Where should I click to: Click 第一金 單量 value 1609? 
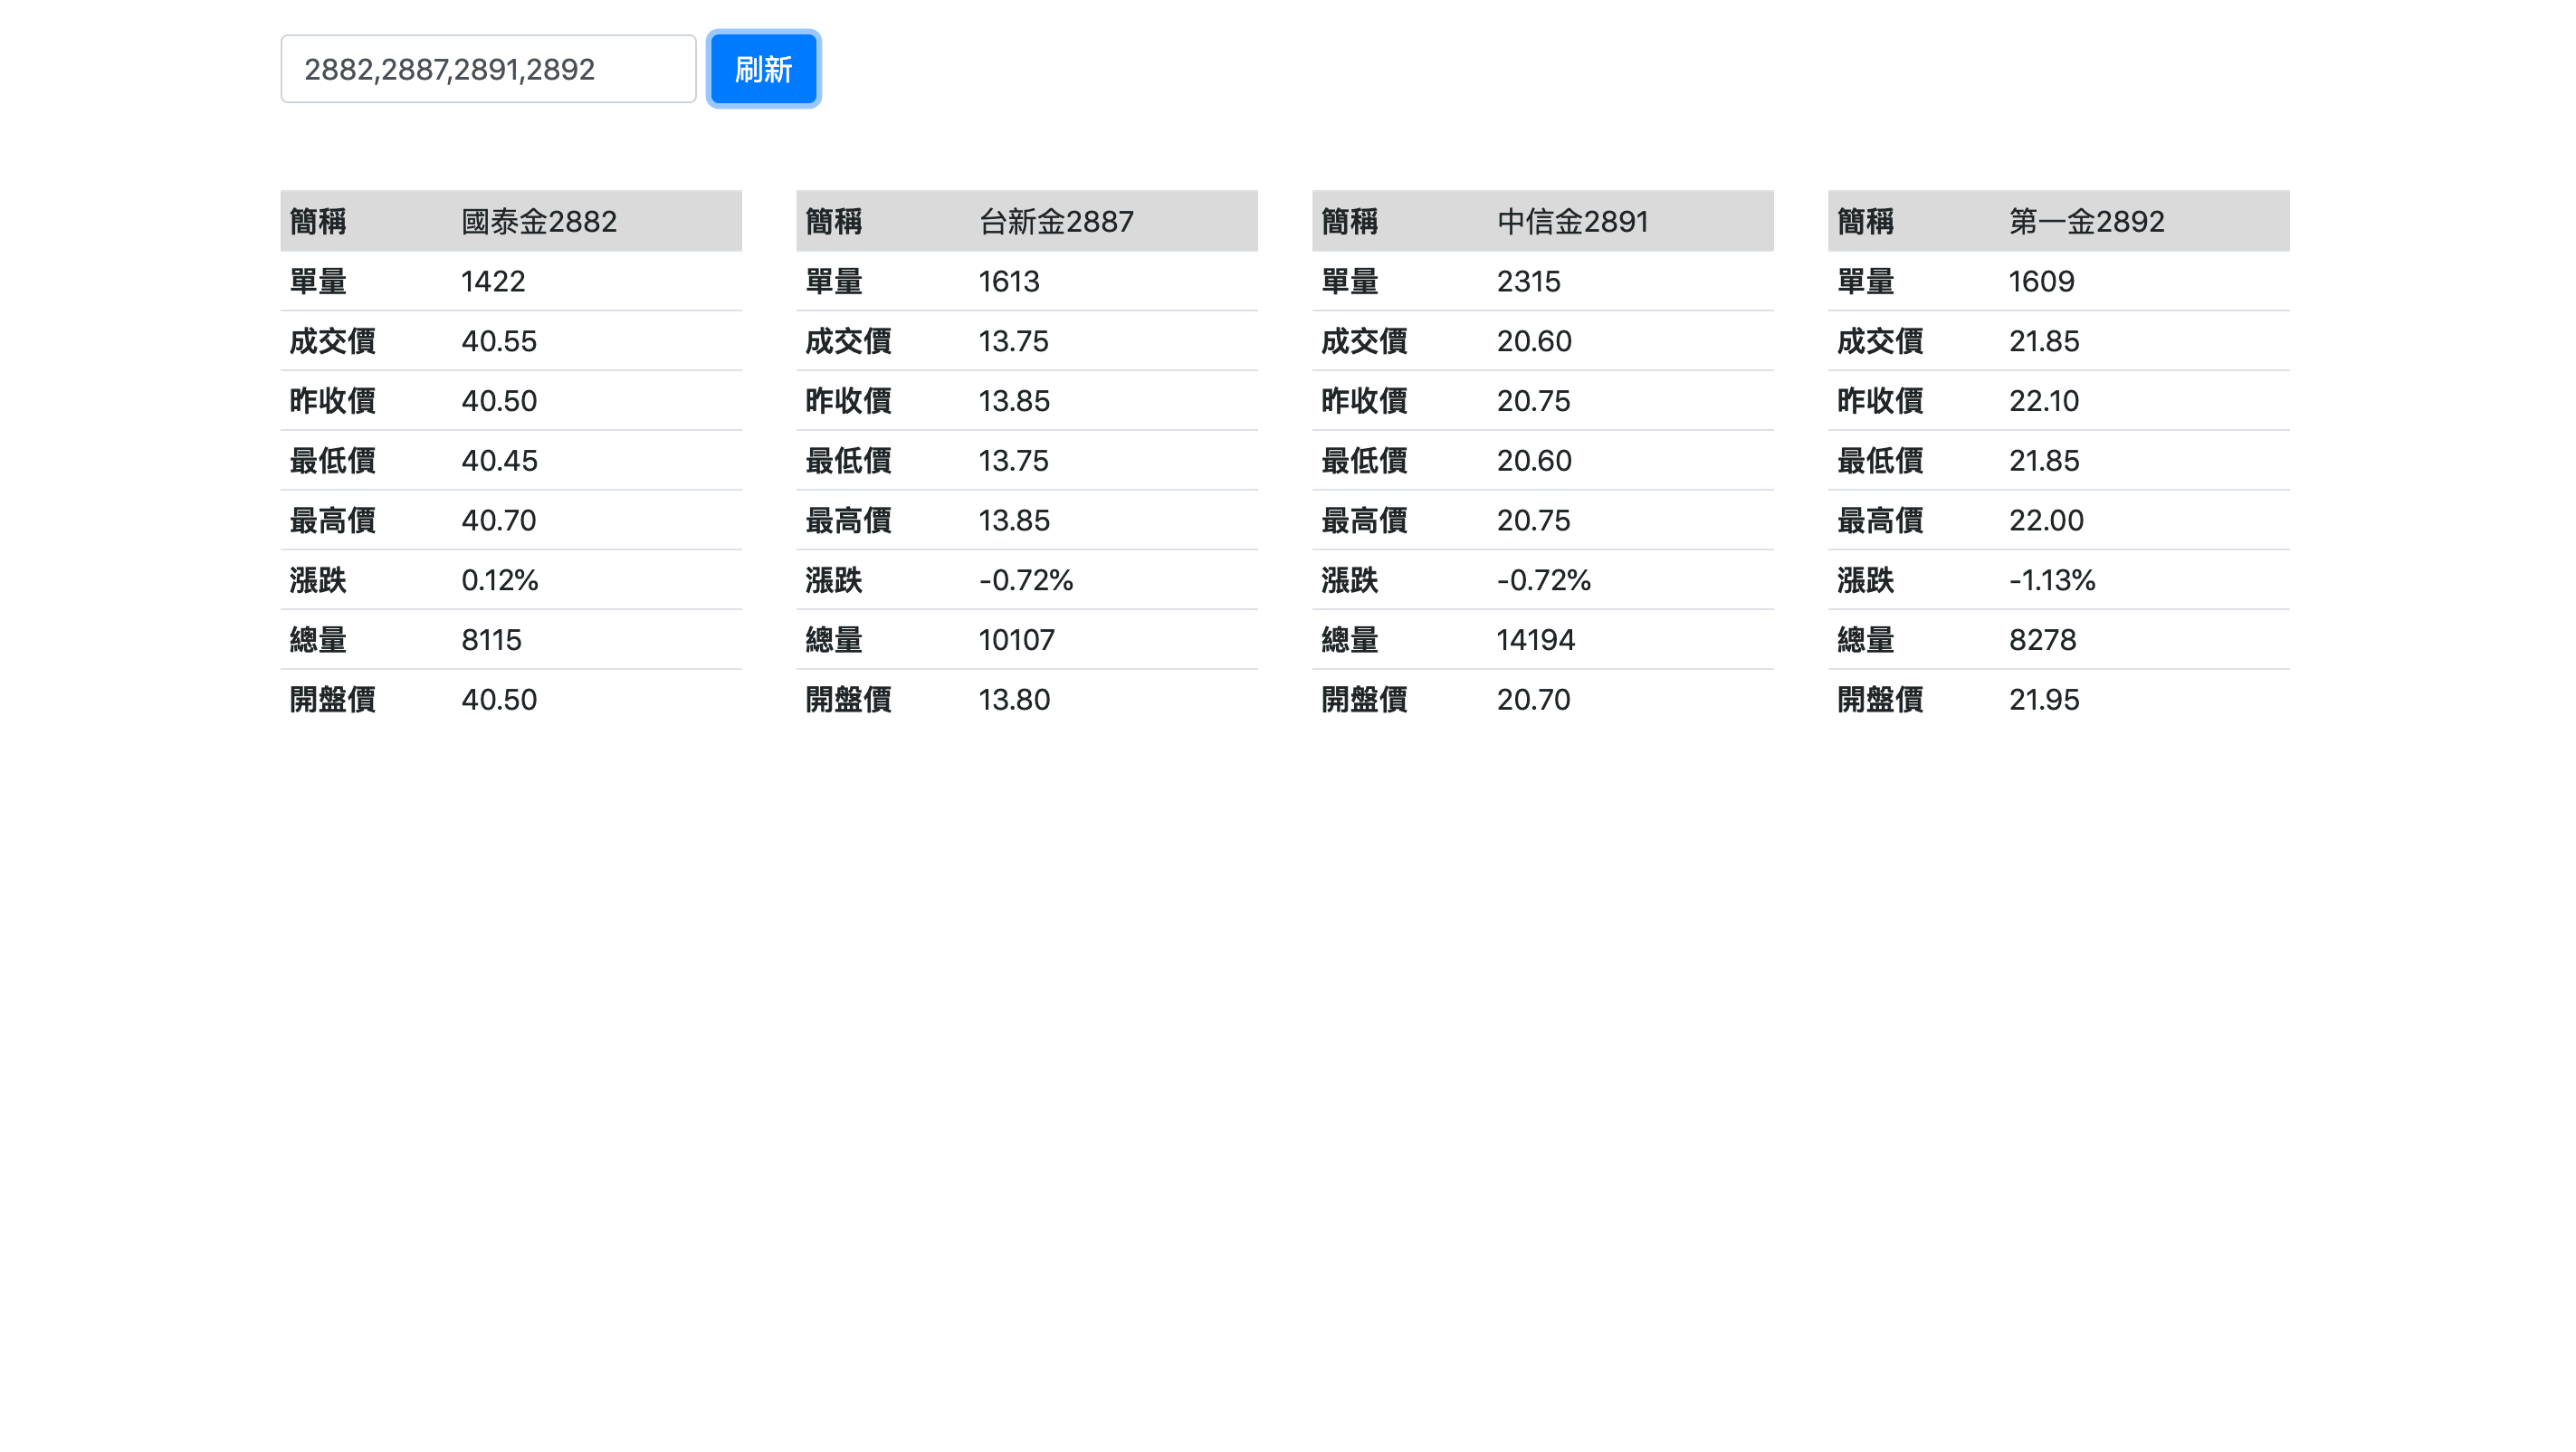click(2041, 281)
